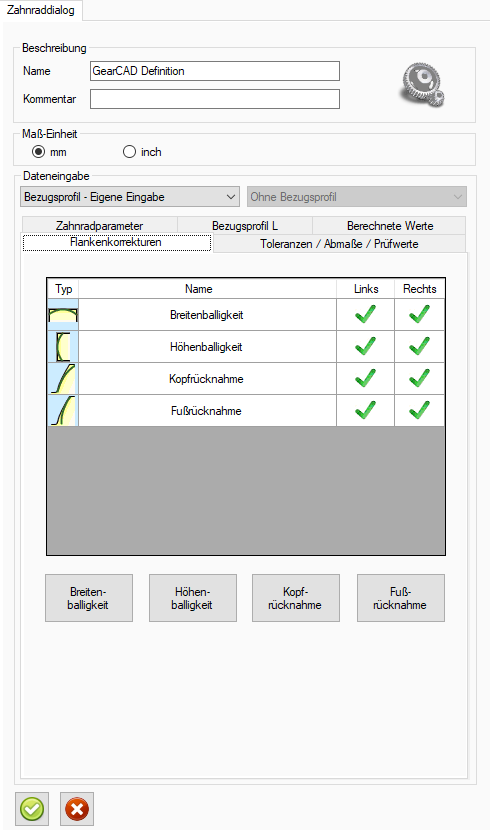
Task: Open the Bezugsprofil - Eigene Eingabe dropdown
Action: (x=130, y=197)
